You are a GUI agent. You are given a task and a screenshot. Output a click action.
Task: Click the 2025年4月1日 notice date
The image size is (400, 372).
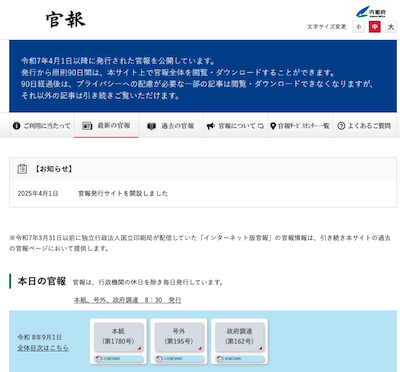coord(38,193)
